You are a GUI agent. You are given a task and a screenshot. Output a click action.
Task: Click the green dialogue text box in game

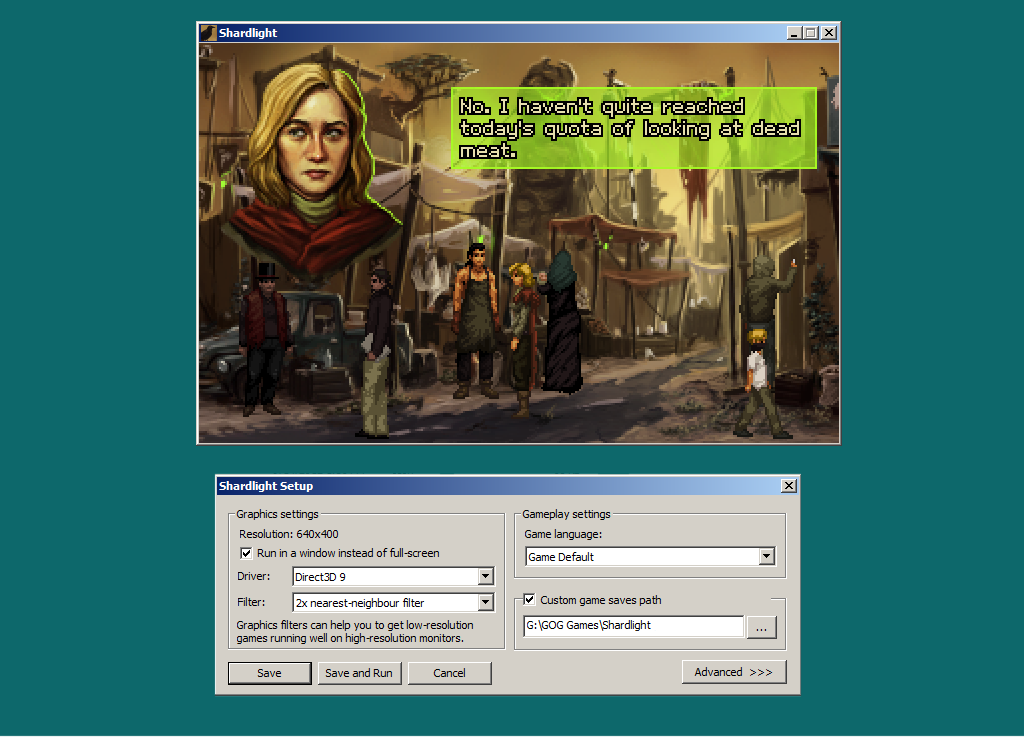(633, 128)
